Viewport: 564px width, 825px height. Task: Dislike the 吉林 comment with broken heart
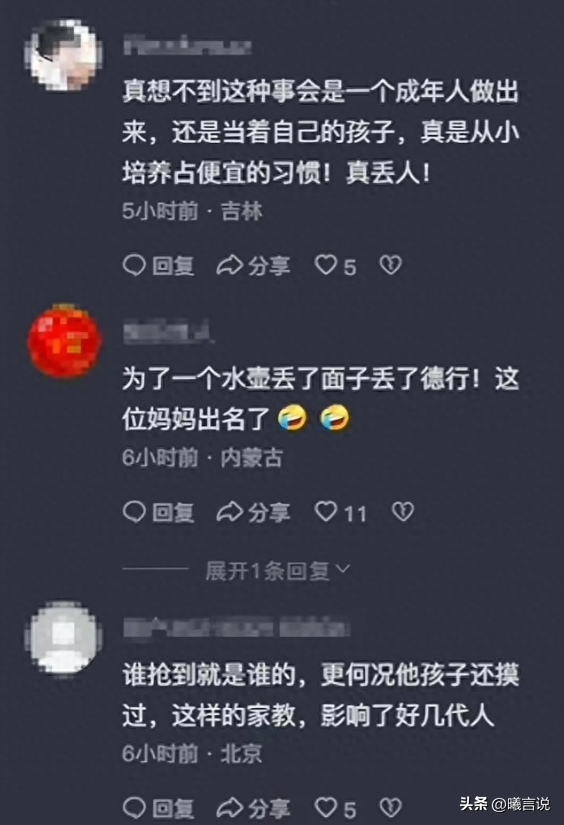pyautogui.click(x=391, y=265)
